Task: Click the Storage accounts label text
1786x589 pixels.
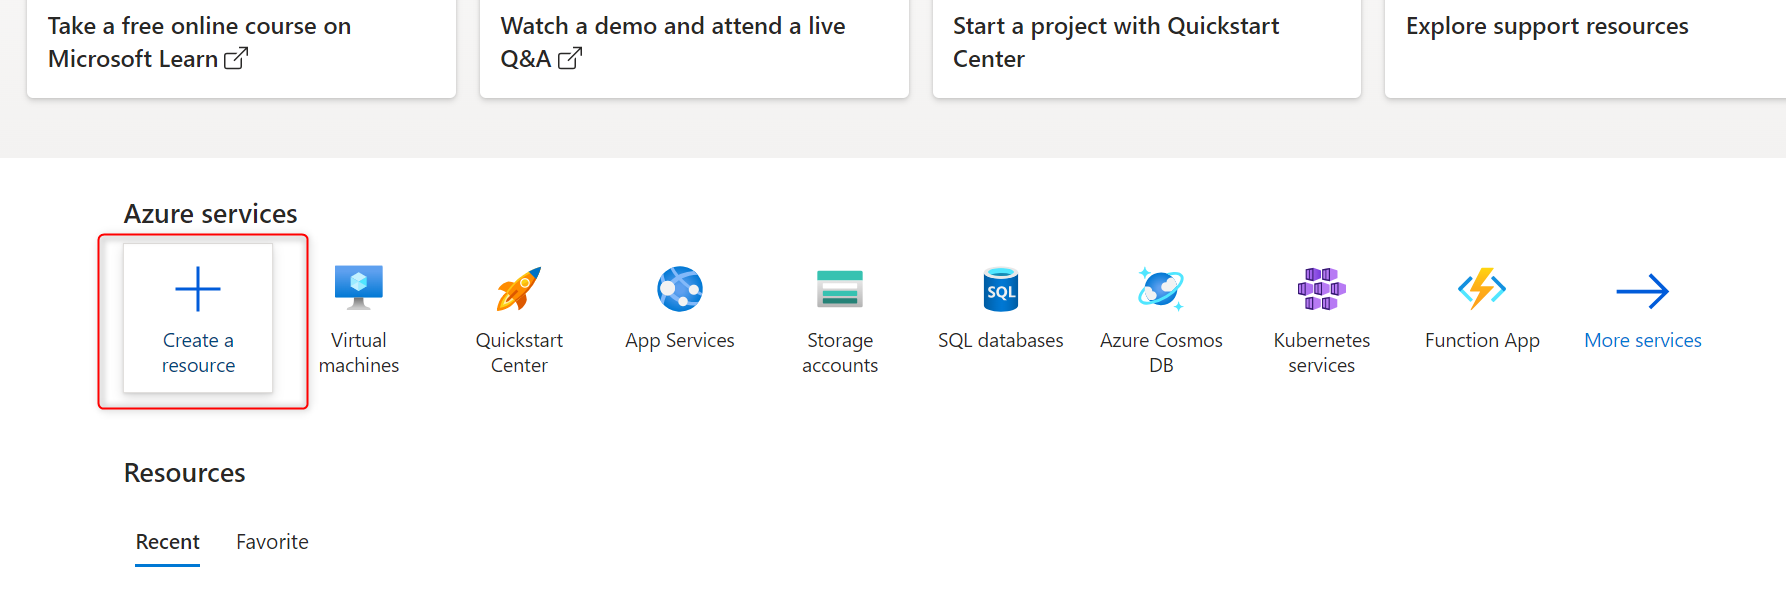Action: 840,353
